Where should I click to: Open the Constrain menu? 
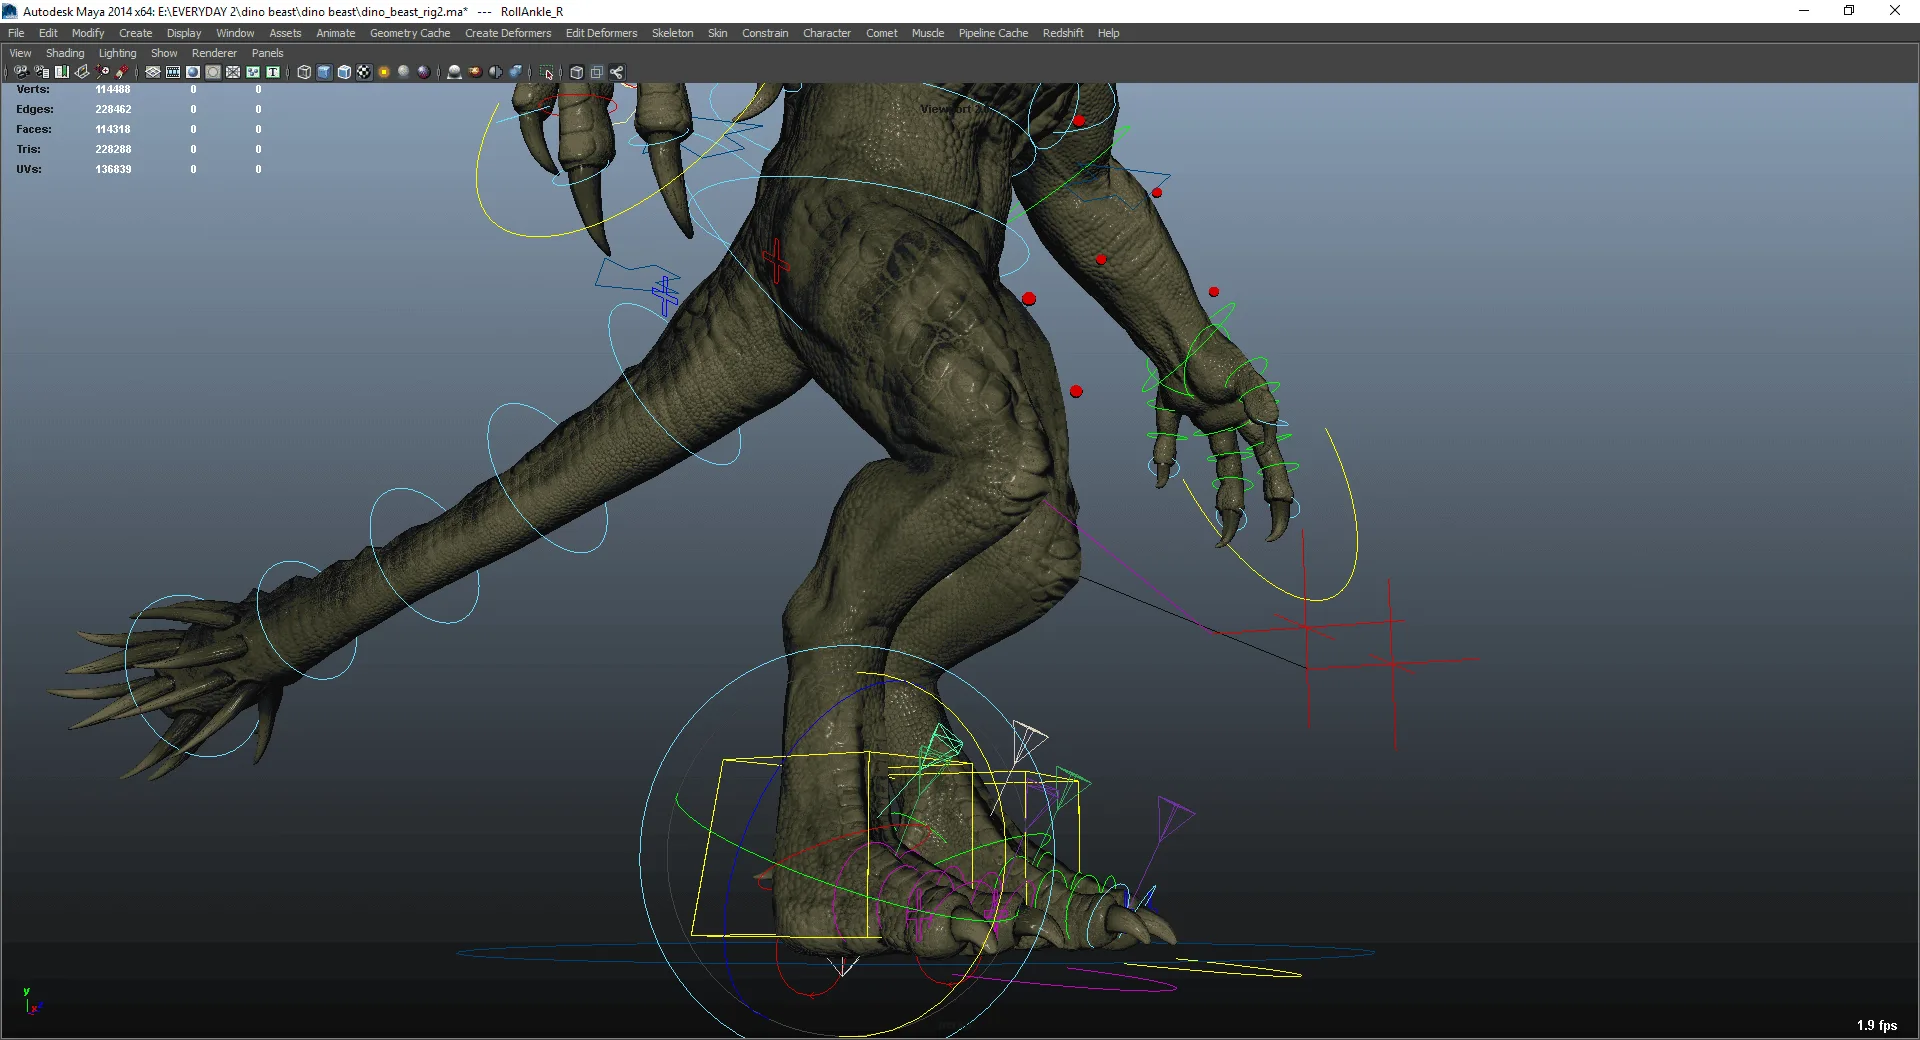click(765, 33)
